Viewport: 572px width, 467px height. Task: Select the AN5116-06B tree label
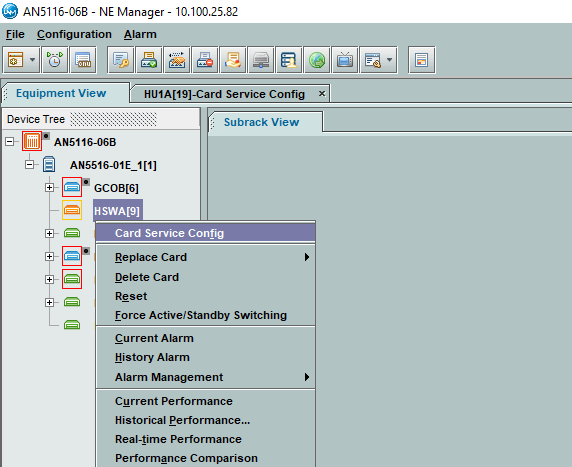(x=85, y=142)
